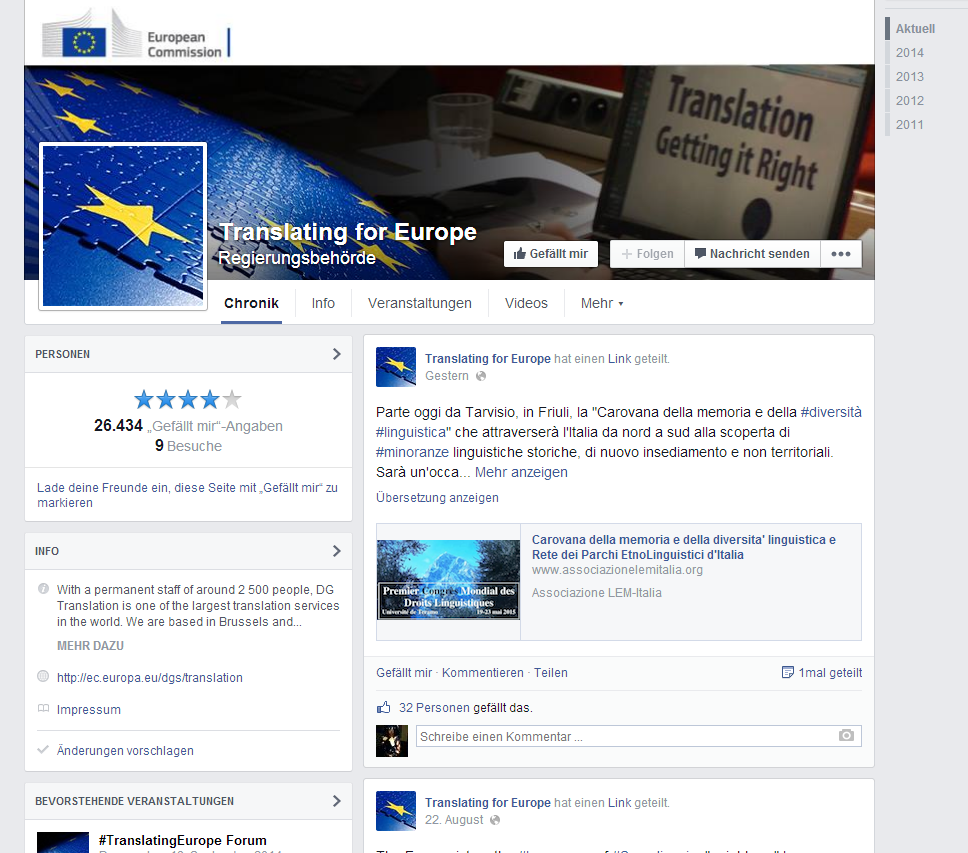Click Gefällt mir under the post

click(404, 673)
